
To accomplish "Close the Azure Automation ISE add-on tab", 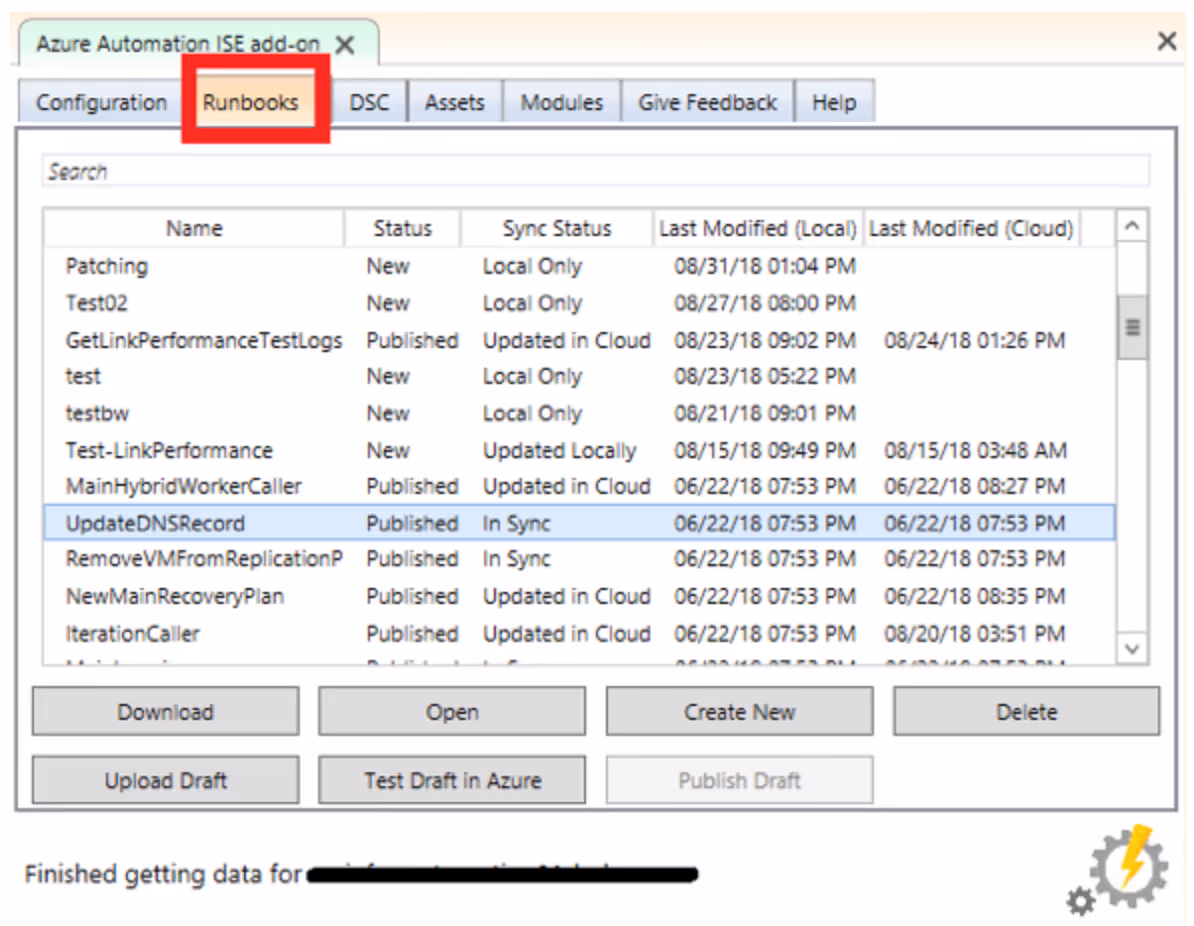I will (x=345, y=45).
